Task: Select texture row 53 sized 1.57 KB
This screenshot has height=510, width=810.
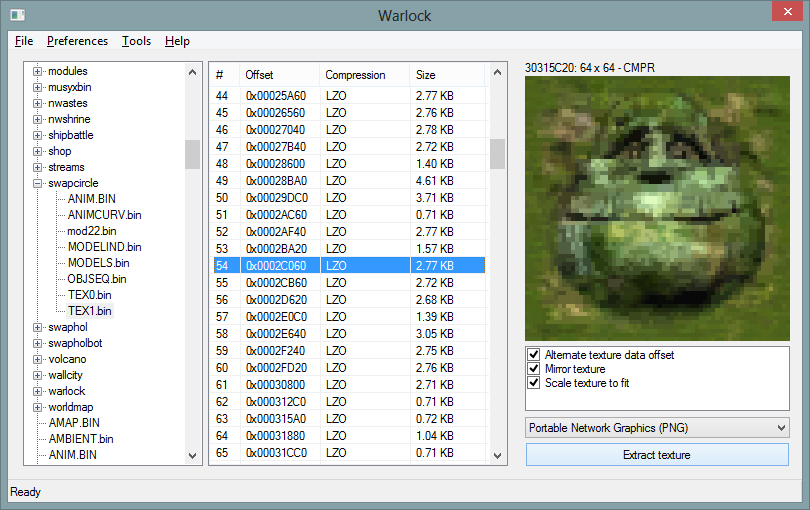Action: pos(349,249)
